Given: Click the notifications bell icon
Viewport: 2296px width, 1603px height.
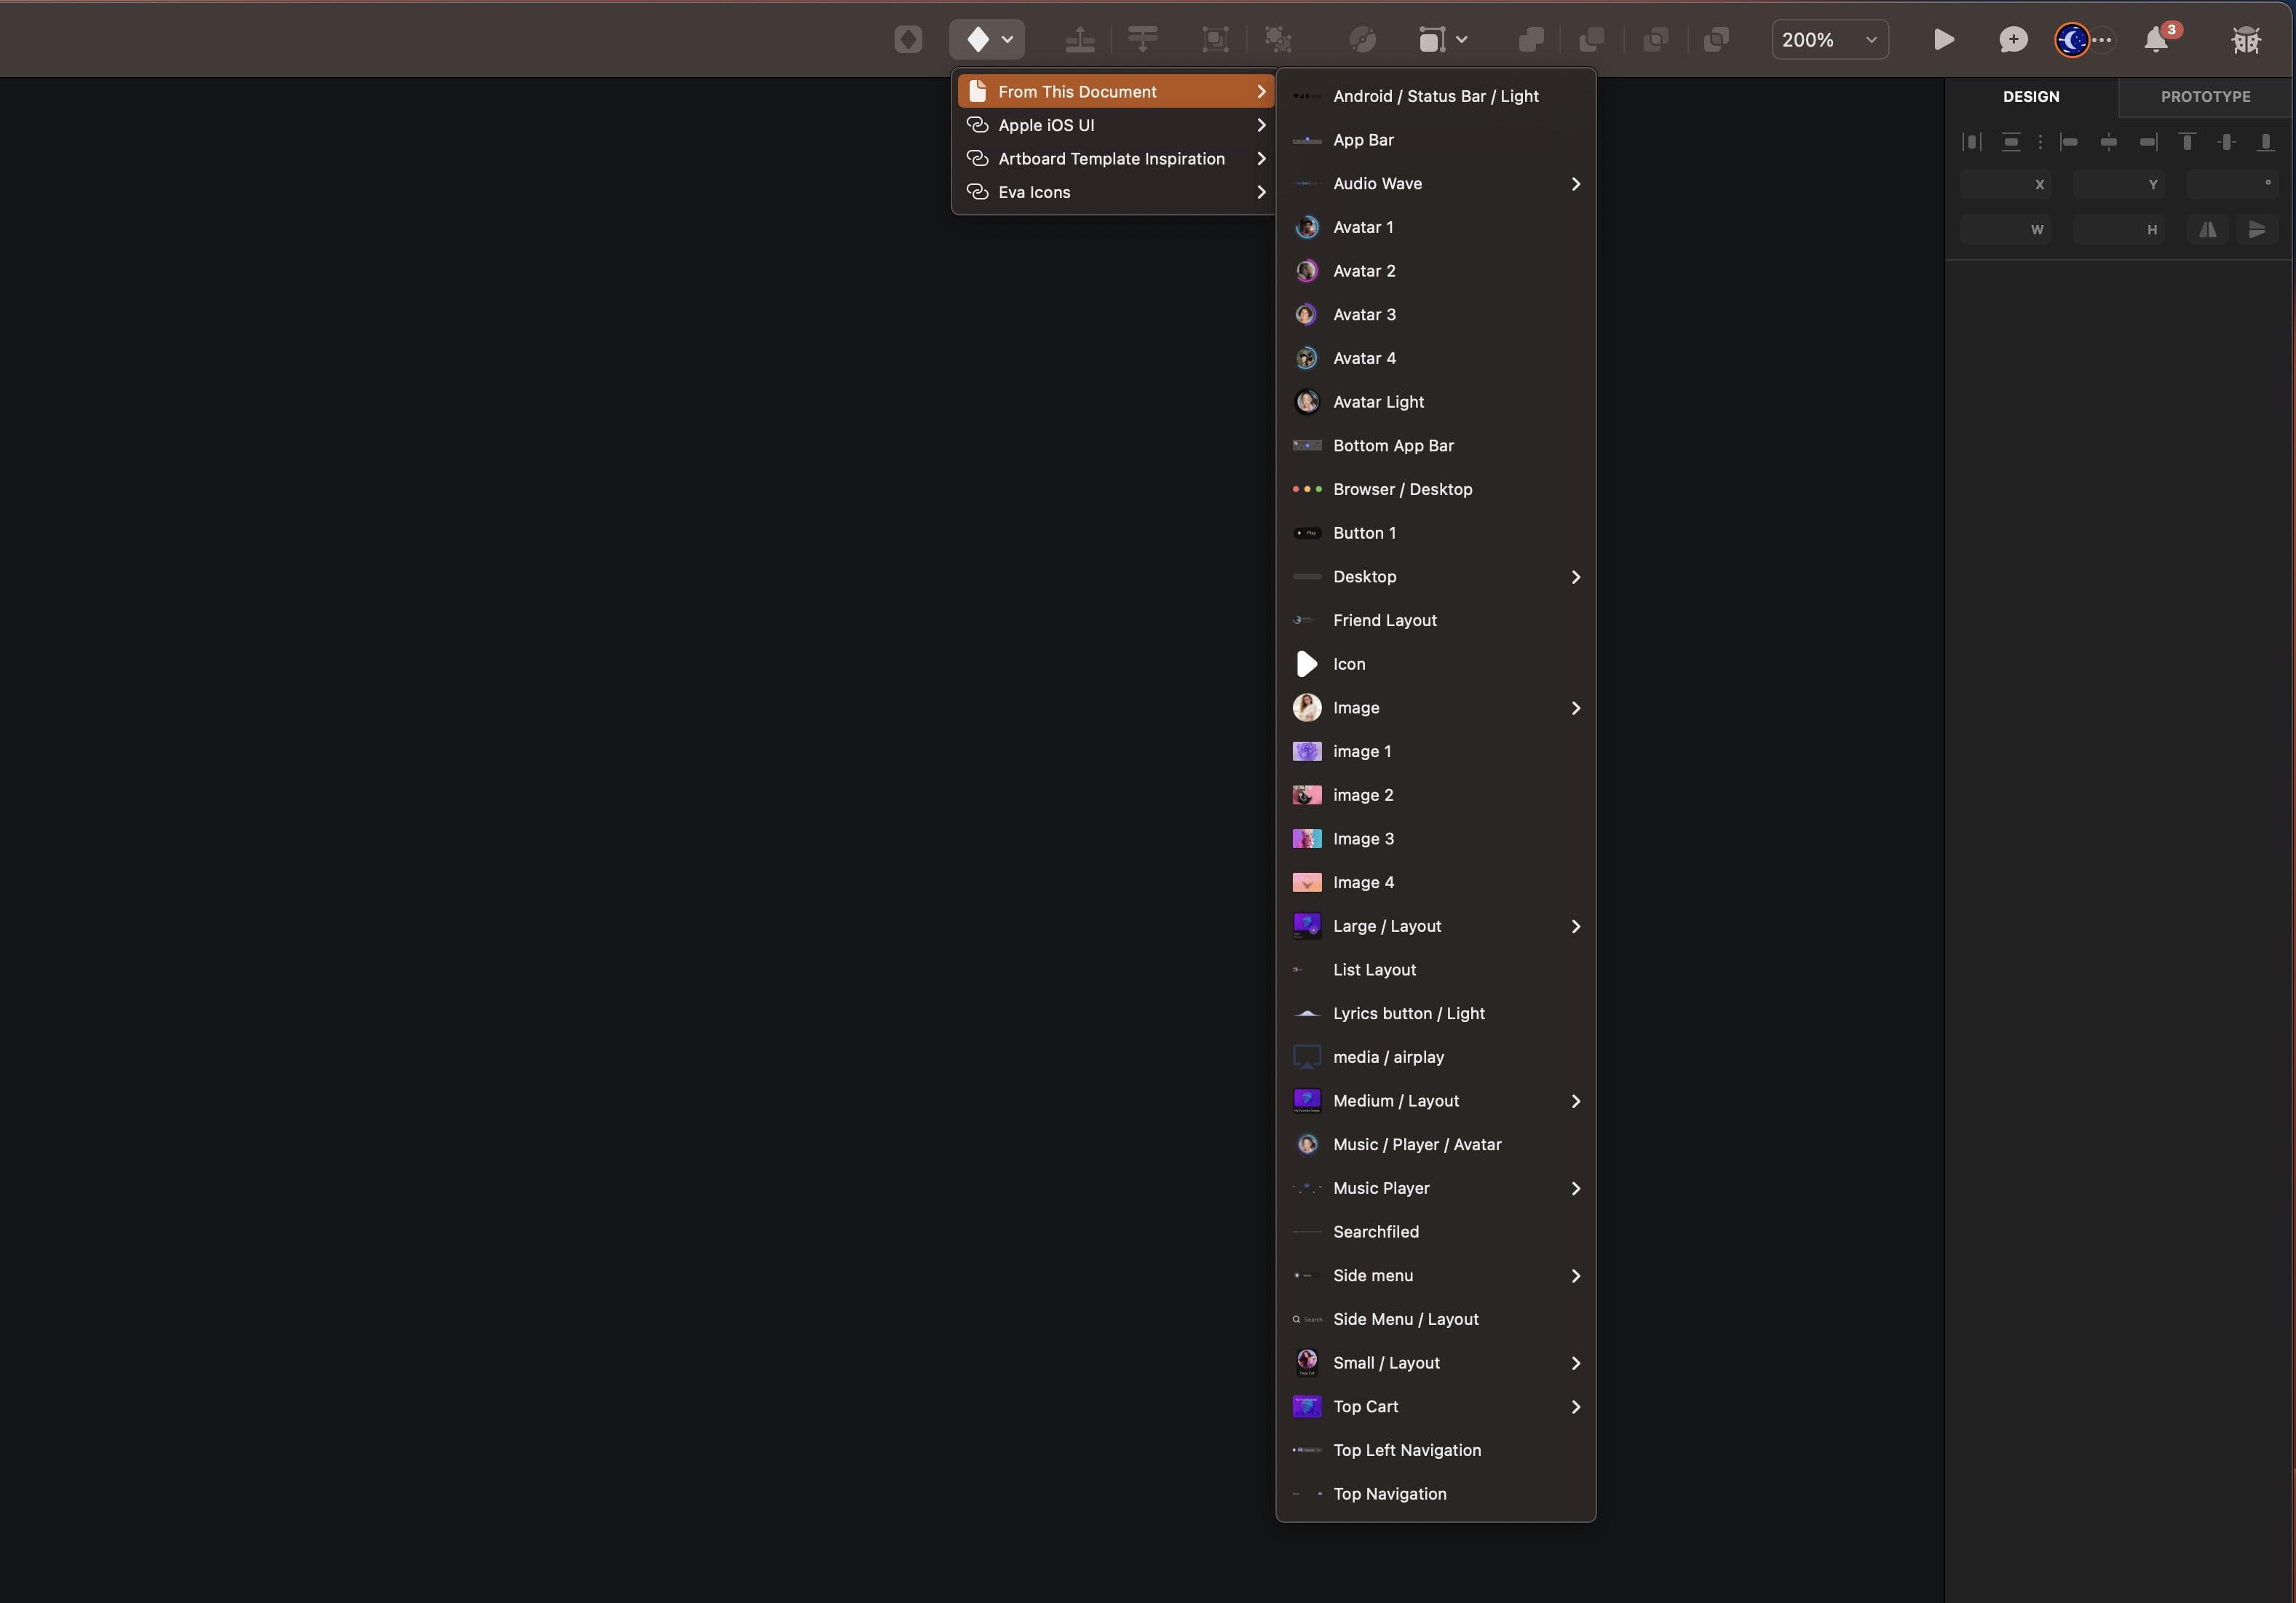Looking at the screenshot, I should (2156, 40).
